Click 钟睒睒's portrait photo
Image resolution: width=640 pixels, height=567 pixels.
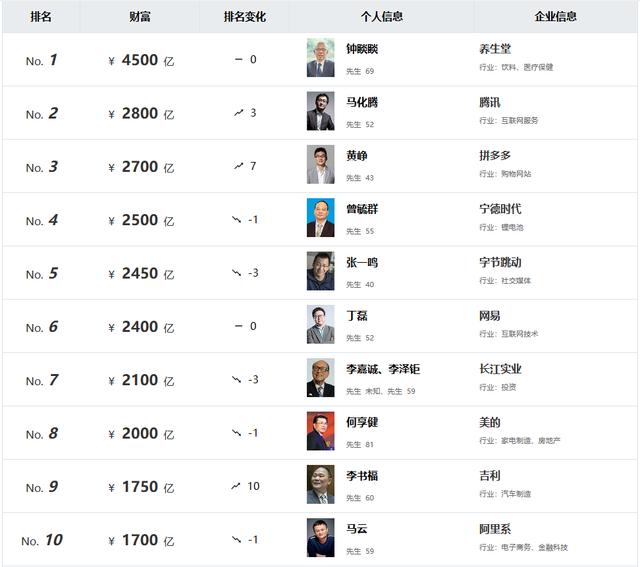click(x=320, y=58)
